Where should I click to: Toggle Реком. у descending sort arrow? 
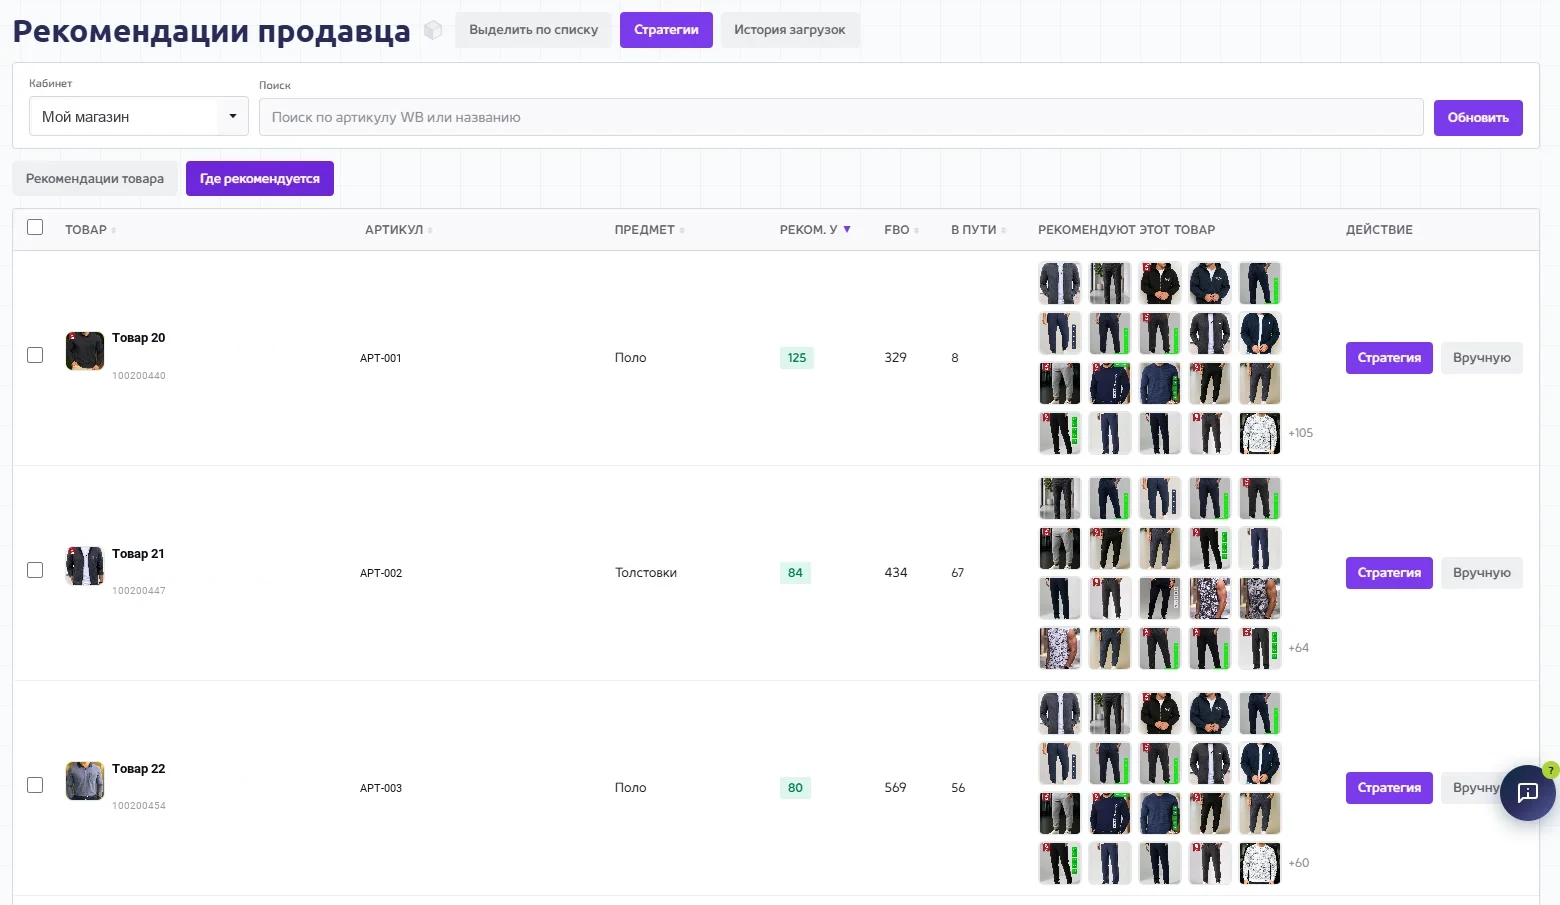click(x=847, y=229)
